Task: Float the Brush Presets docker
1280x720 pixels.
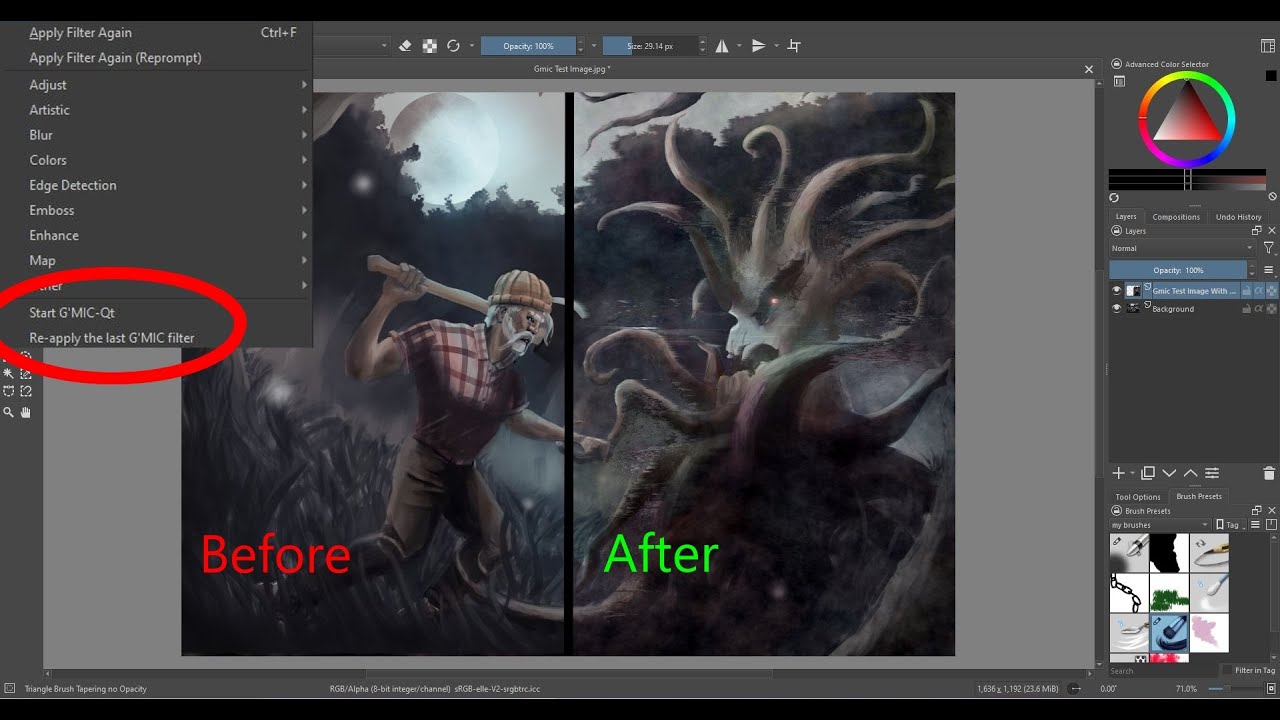Action: click(1257, 511)
